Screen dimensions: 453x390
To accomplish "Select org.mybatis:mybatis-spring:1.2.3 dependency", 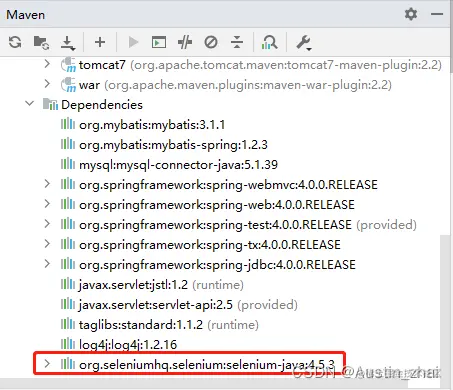I will (173, 145).
